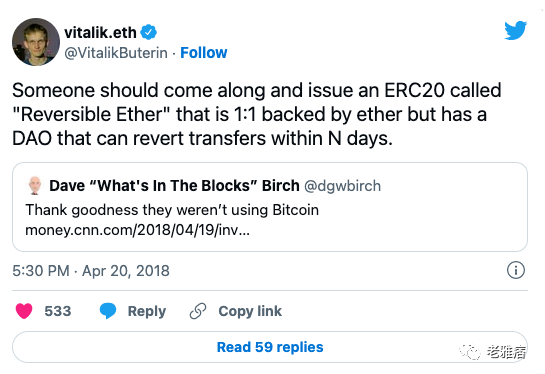Open the money.cnn.com link in quoted tweet
The width and height of the screenshot is (545, 374).
(138, 230)
